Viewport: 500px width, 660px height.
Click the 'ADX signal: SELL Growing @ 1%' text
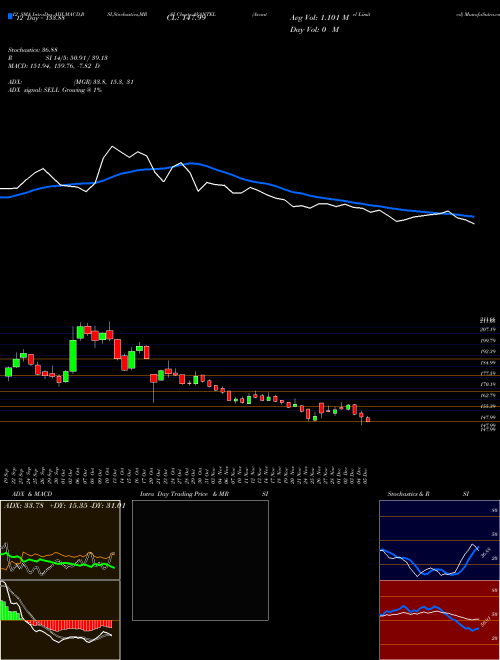click(55, 90)
